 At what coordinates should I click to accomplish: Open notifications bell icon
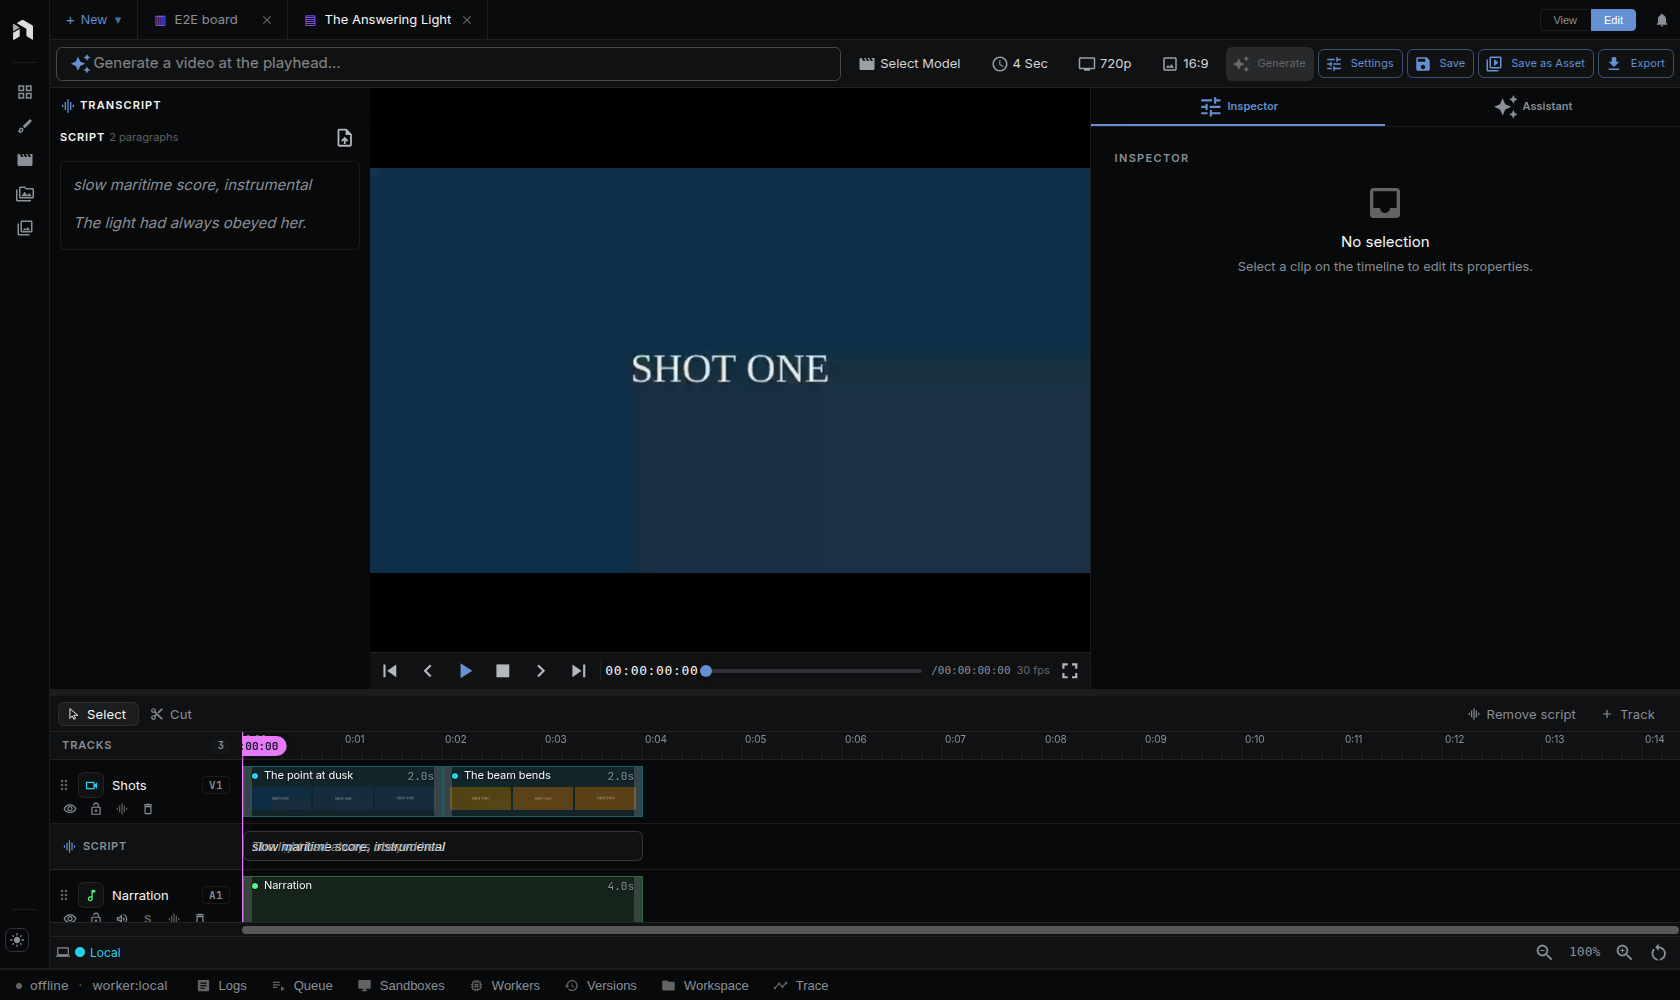pos(1662,20)
